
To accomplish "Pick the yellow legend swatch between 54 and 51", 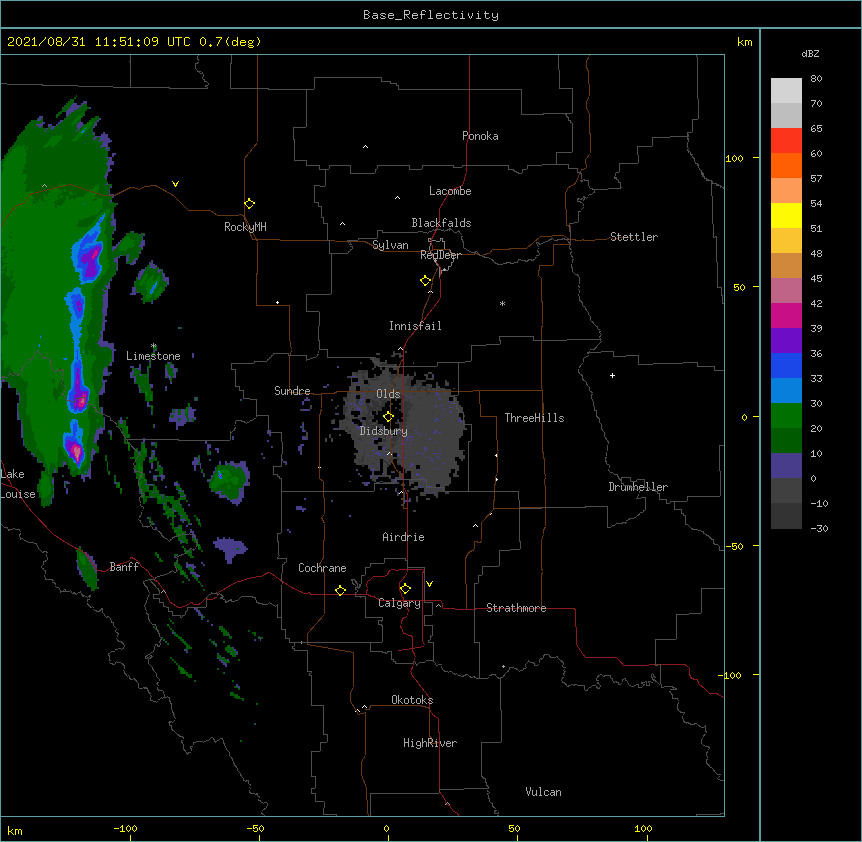I will coord(786,216).
